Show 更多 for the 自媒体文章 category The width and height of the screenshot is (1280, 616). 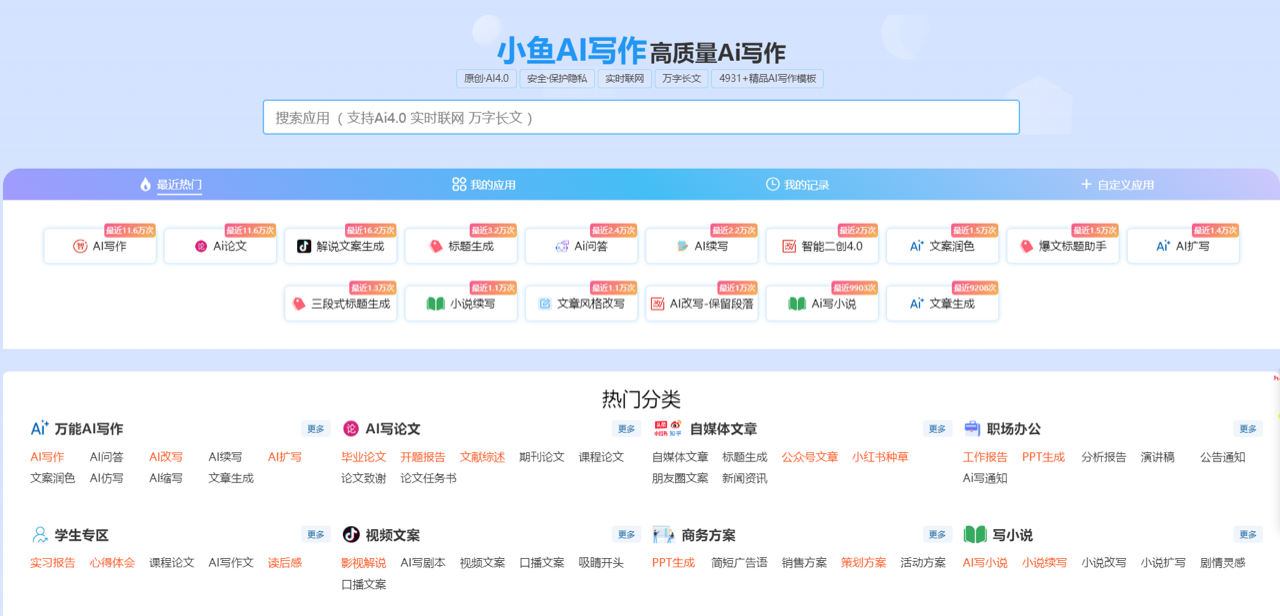point(937,429)
